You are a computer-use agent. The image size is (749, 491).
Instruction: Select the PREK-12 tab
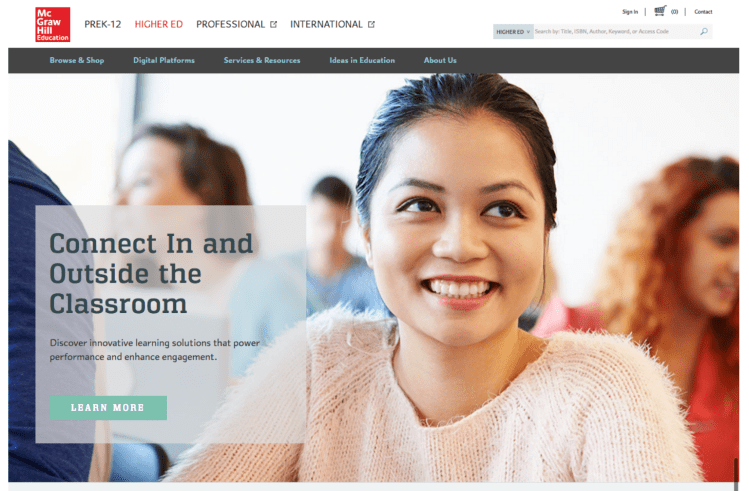point(103,24)
